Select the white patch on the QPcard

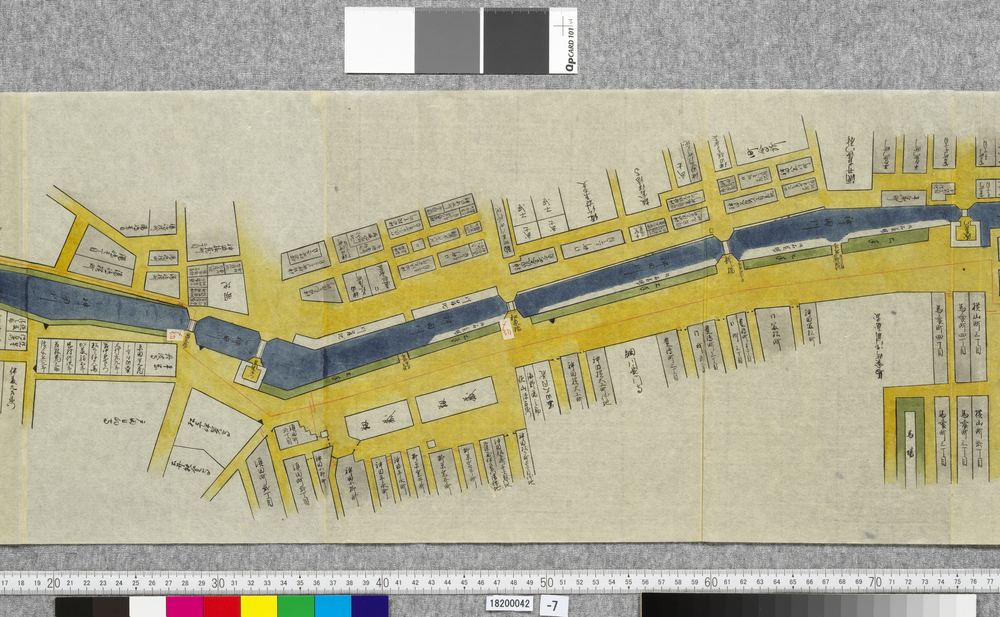click(379, 40)
